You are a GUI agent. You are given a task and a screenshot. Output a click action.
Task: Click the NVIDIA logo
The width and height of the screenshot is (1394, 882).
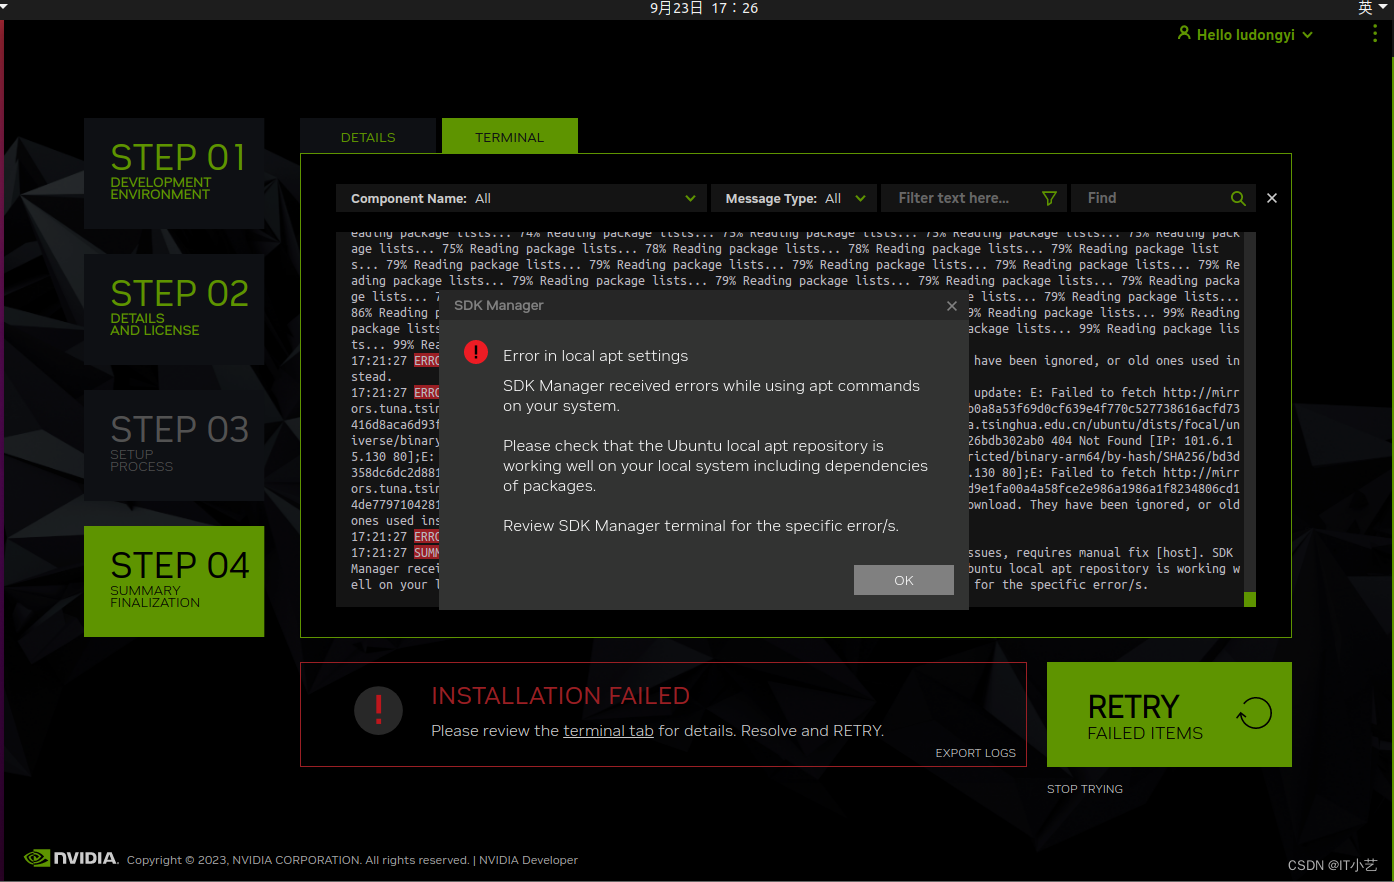71,858
